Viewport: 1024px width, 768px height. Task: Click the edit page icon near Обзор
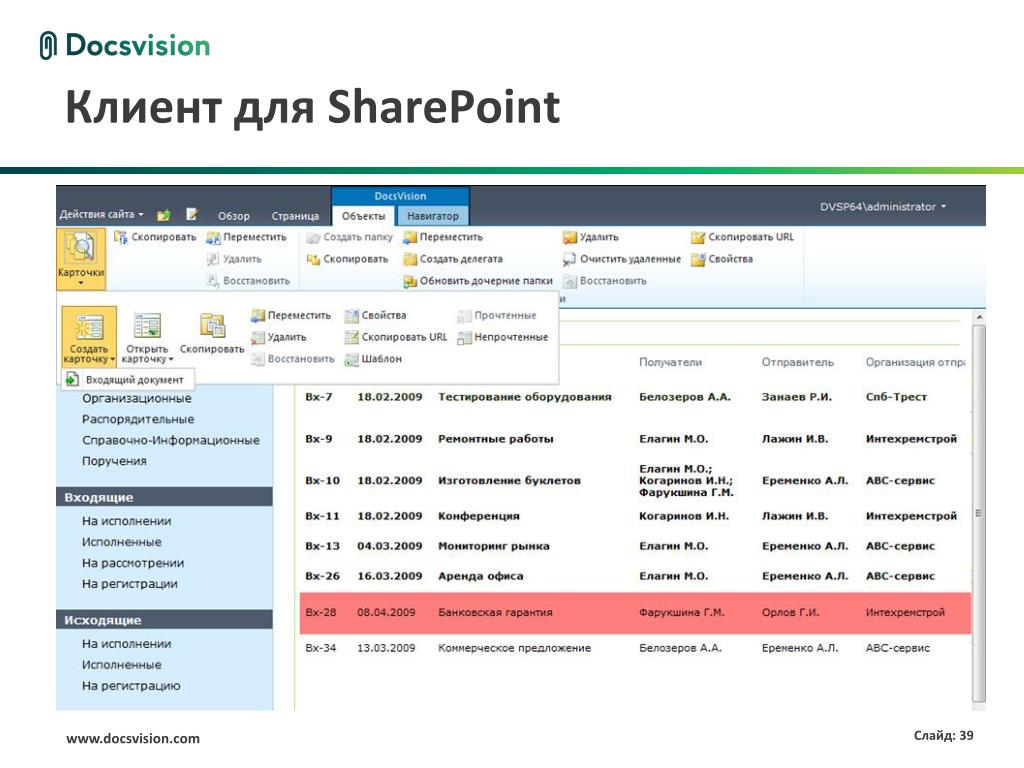point(192,214)
